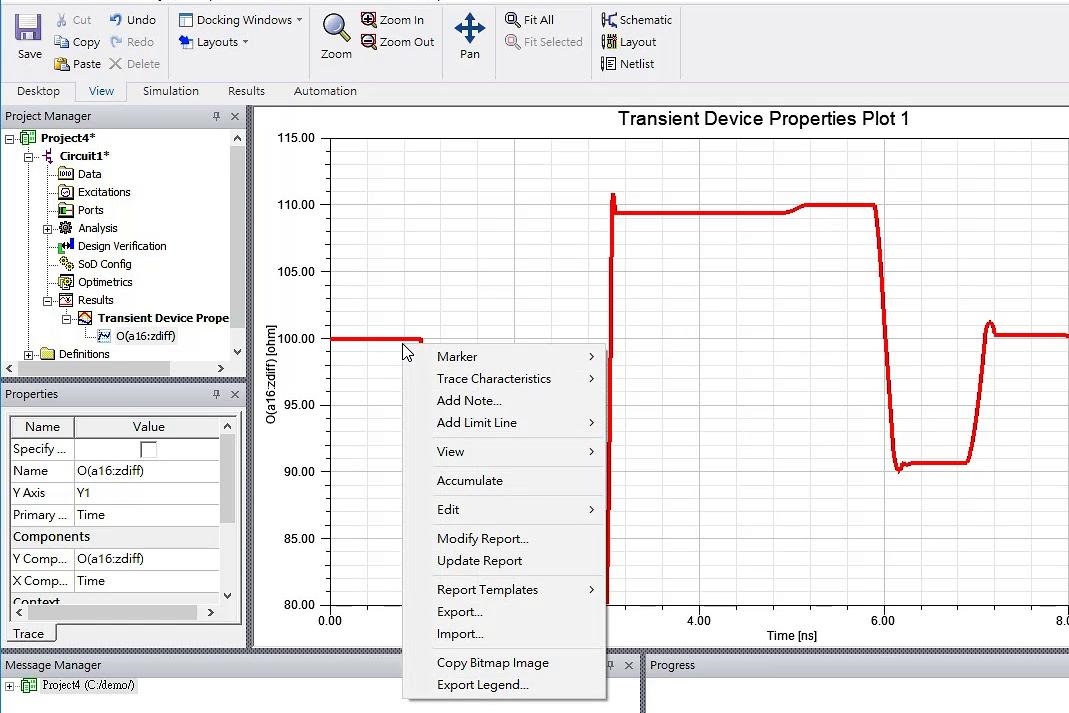Switch to the Automation ribbon tab
This screenshot has height=713, width=1069.
[325, 91]
